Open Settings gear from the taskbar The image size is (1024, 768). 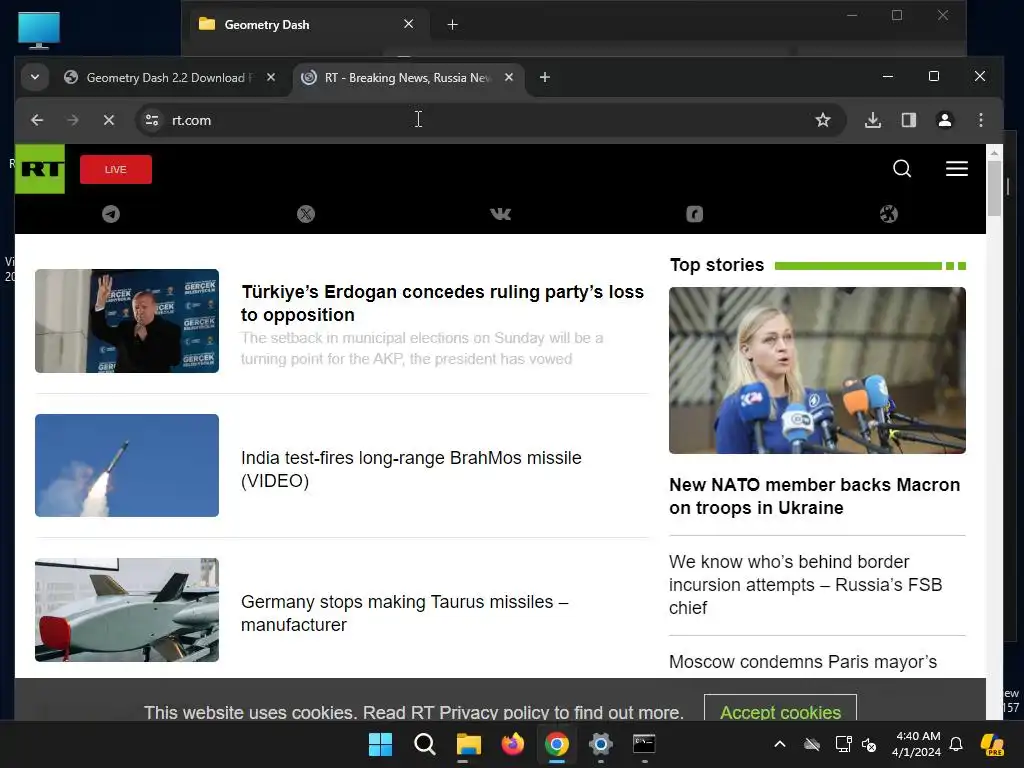[x=600, y=744]
